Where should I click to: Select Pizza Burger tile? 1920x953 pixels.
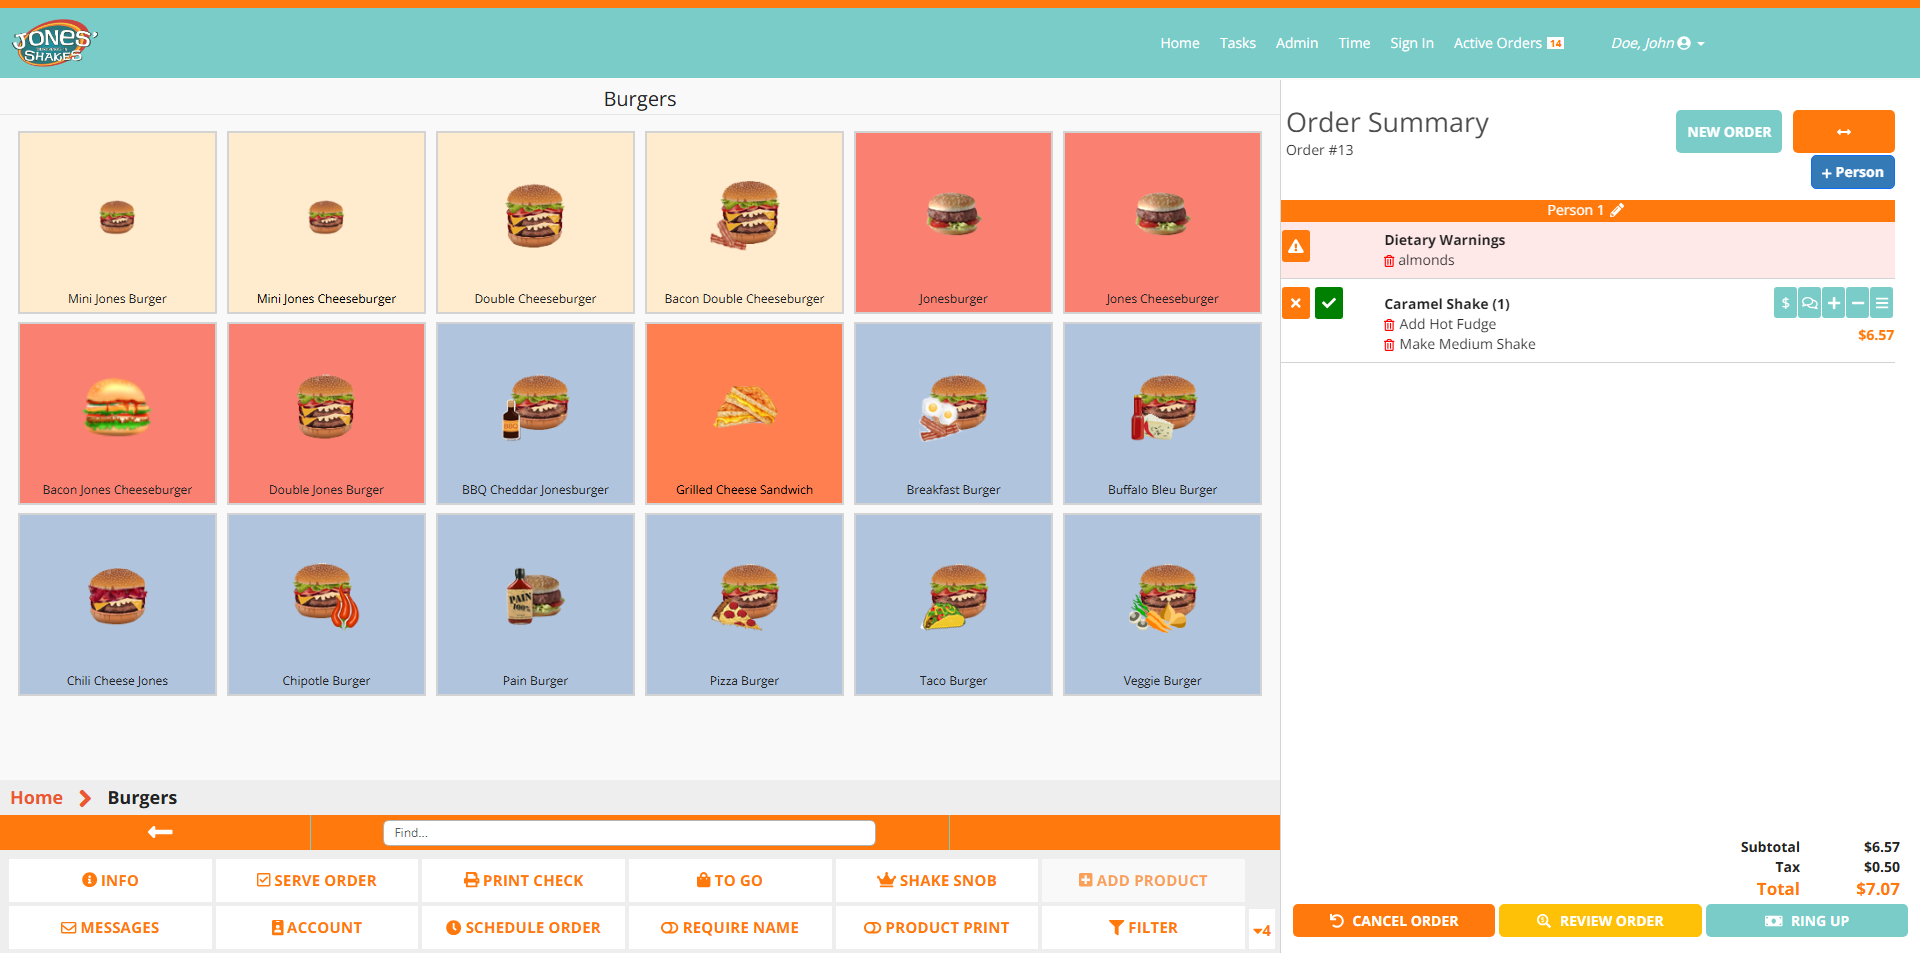pos(744,604)
